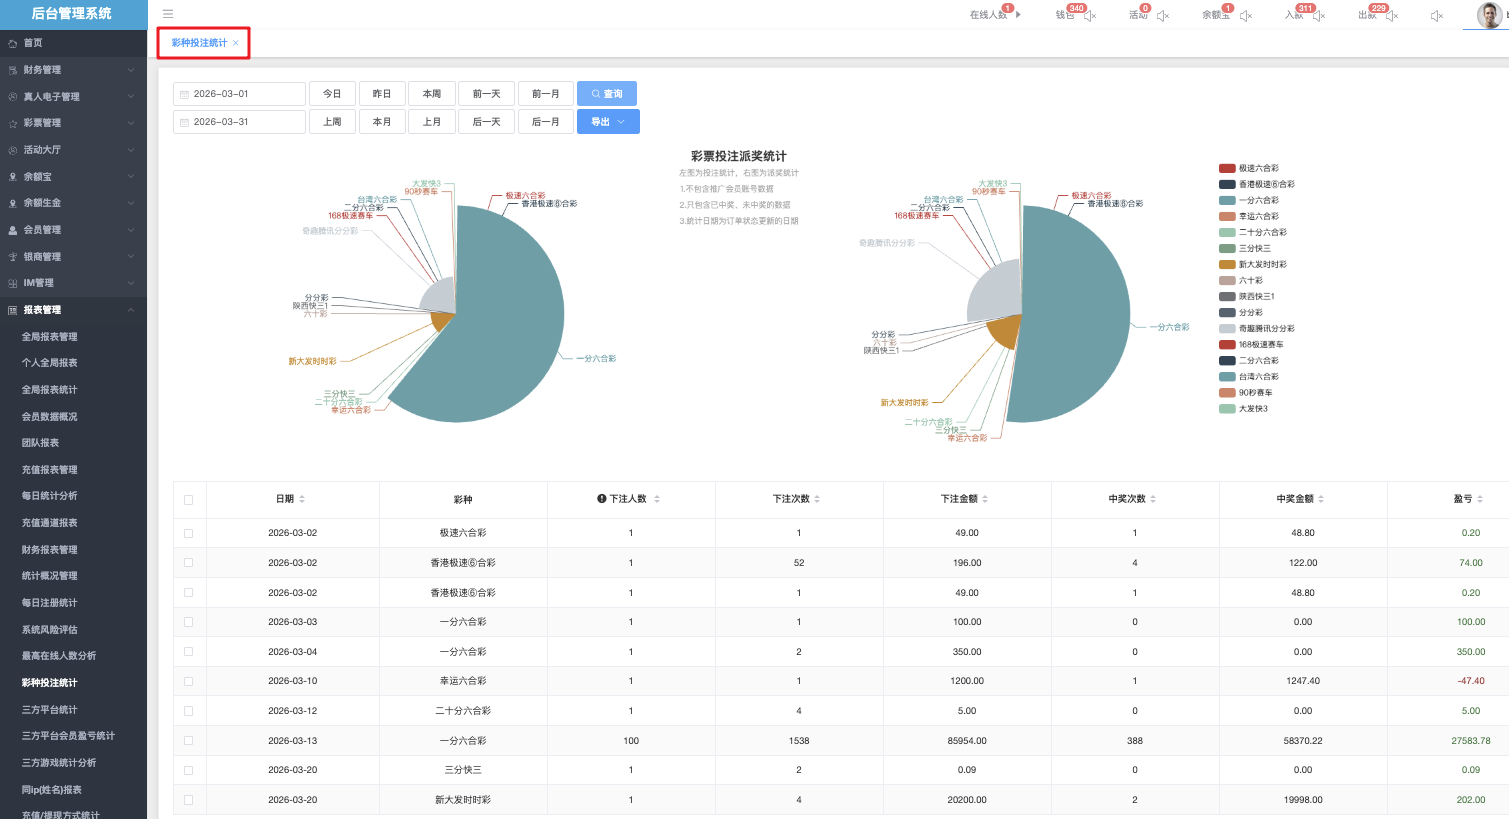Viewport: 1509px width, 819px height.
Task: Click the 查询 search button
Action: coord(607,94)
